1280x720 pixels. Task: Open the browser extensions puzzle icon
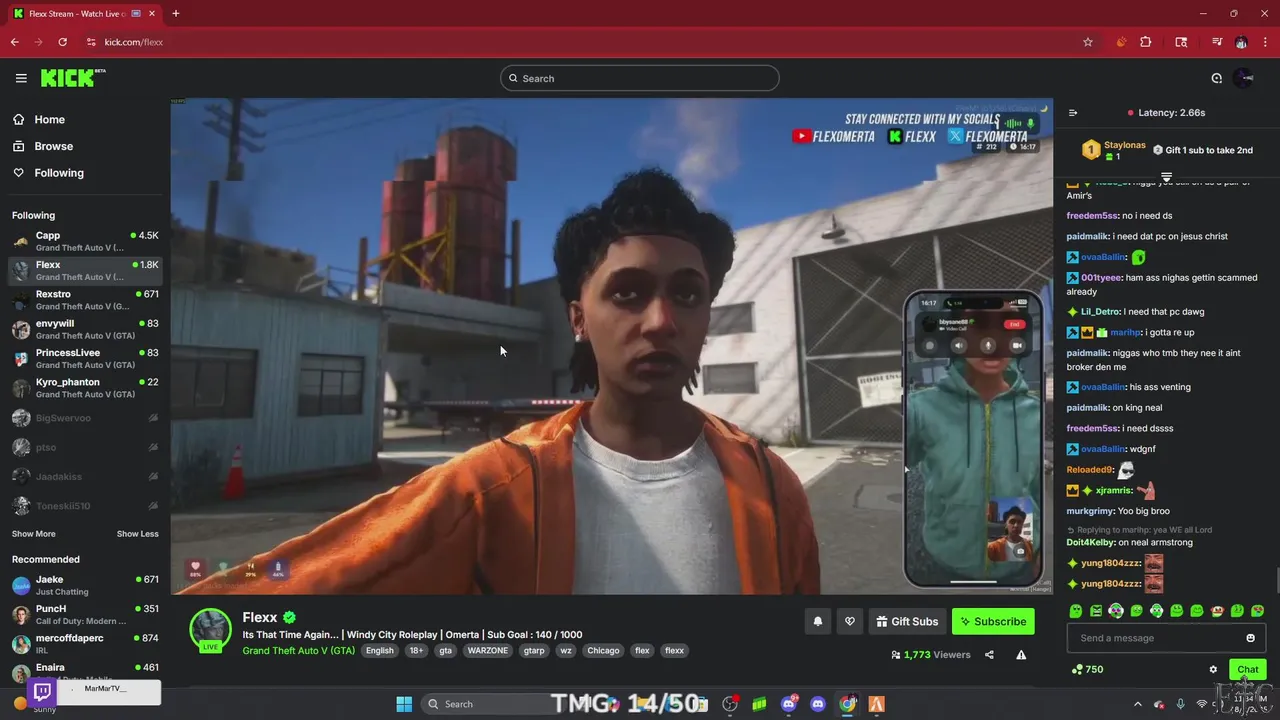pos(1146,42)
